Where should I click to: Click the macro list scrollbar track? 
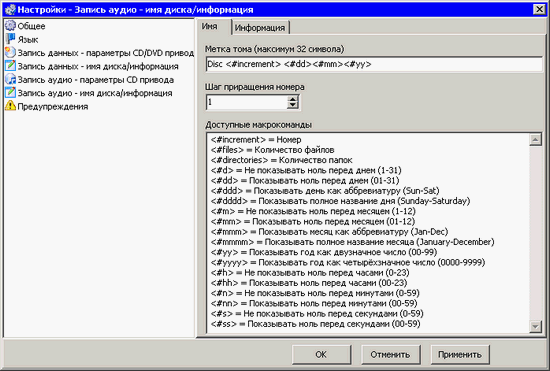[x=535, y=233]
